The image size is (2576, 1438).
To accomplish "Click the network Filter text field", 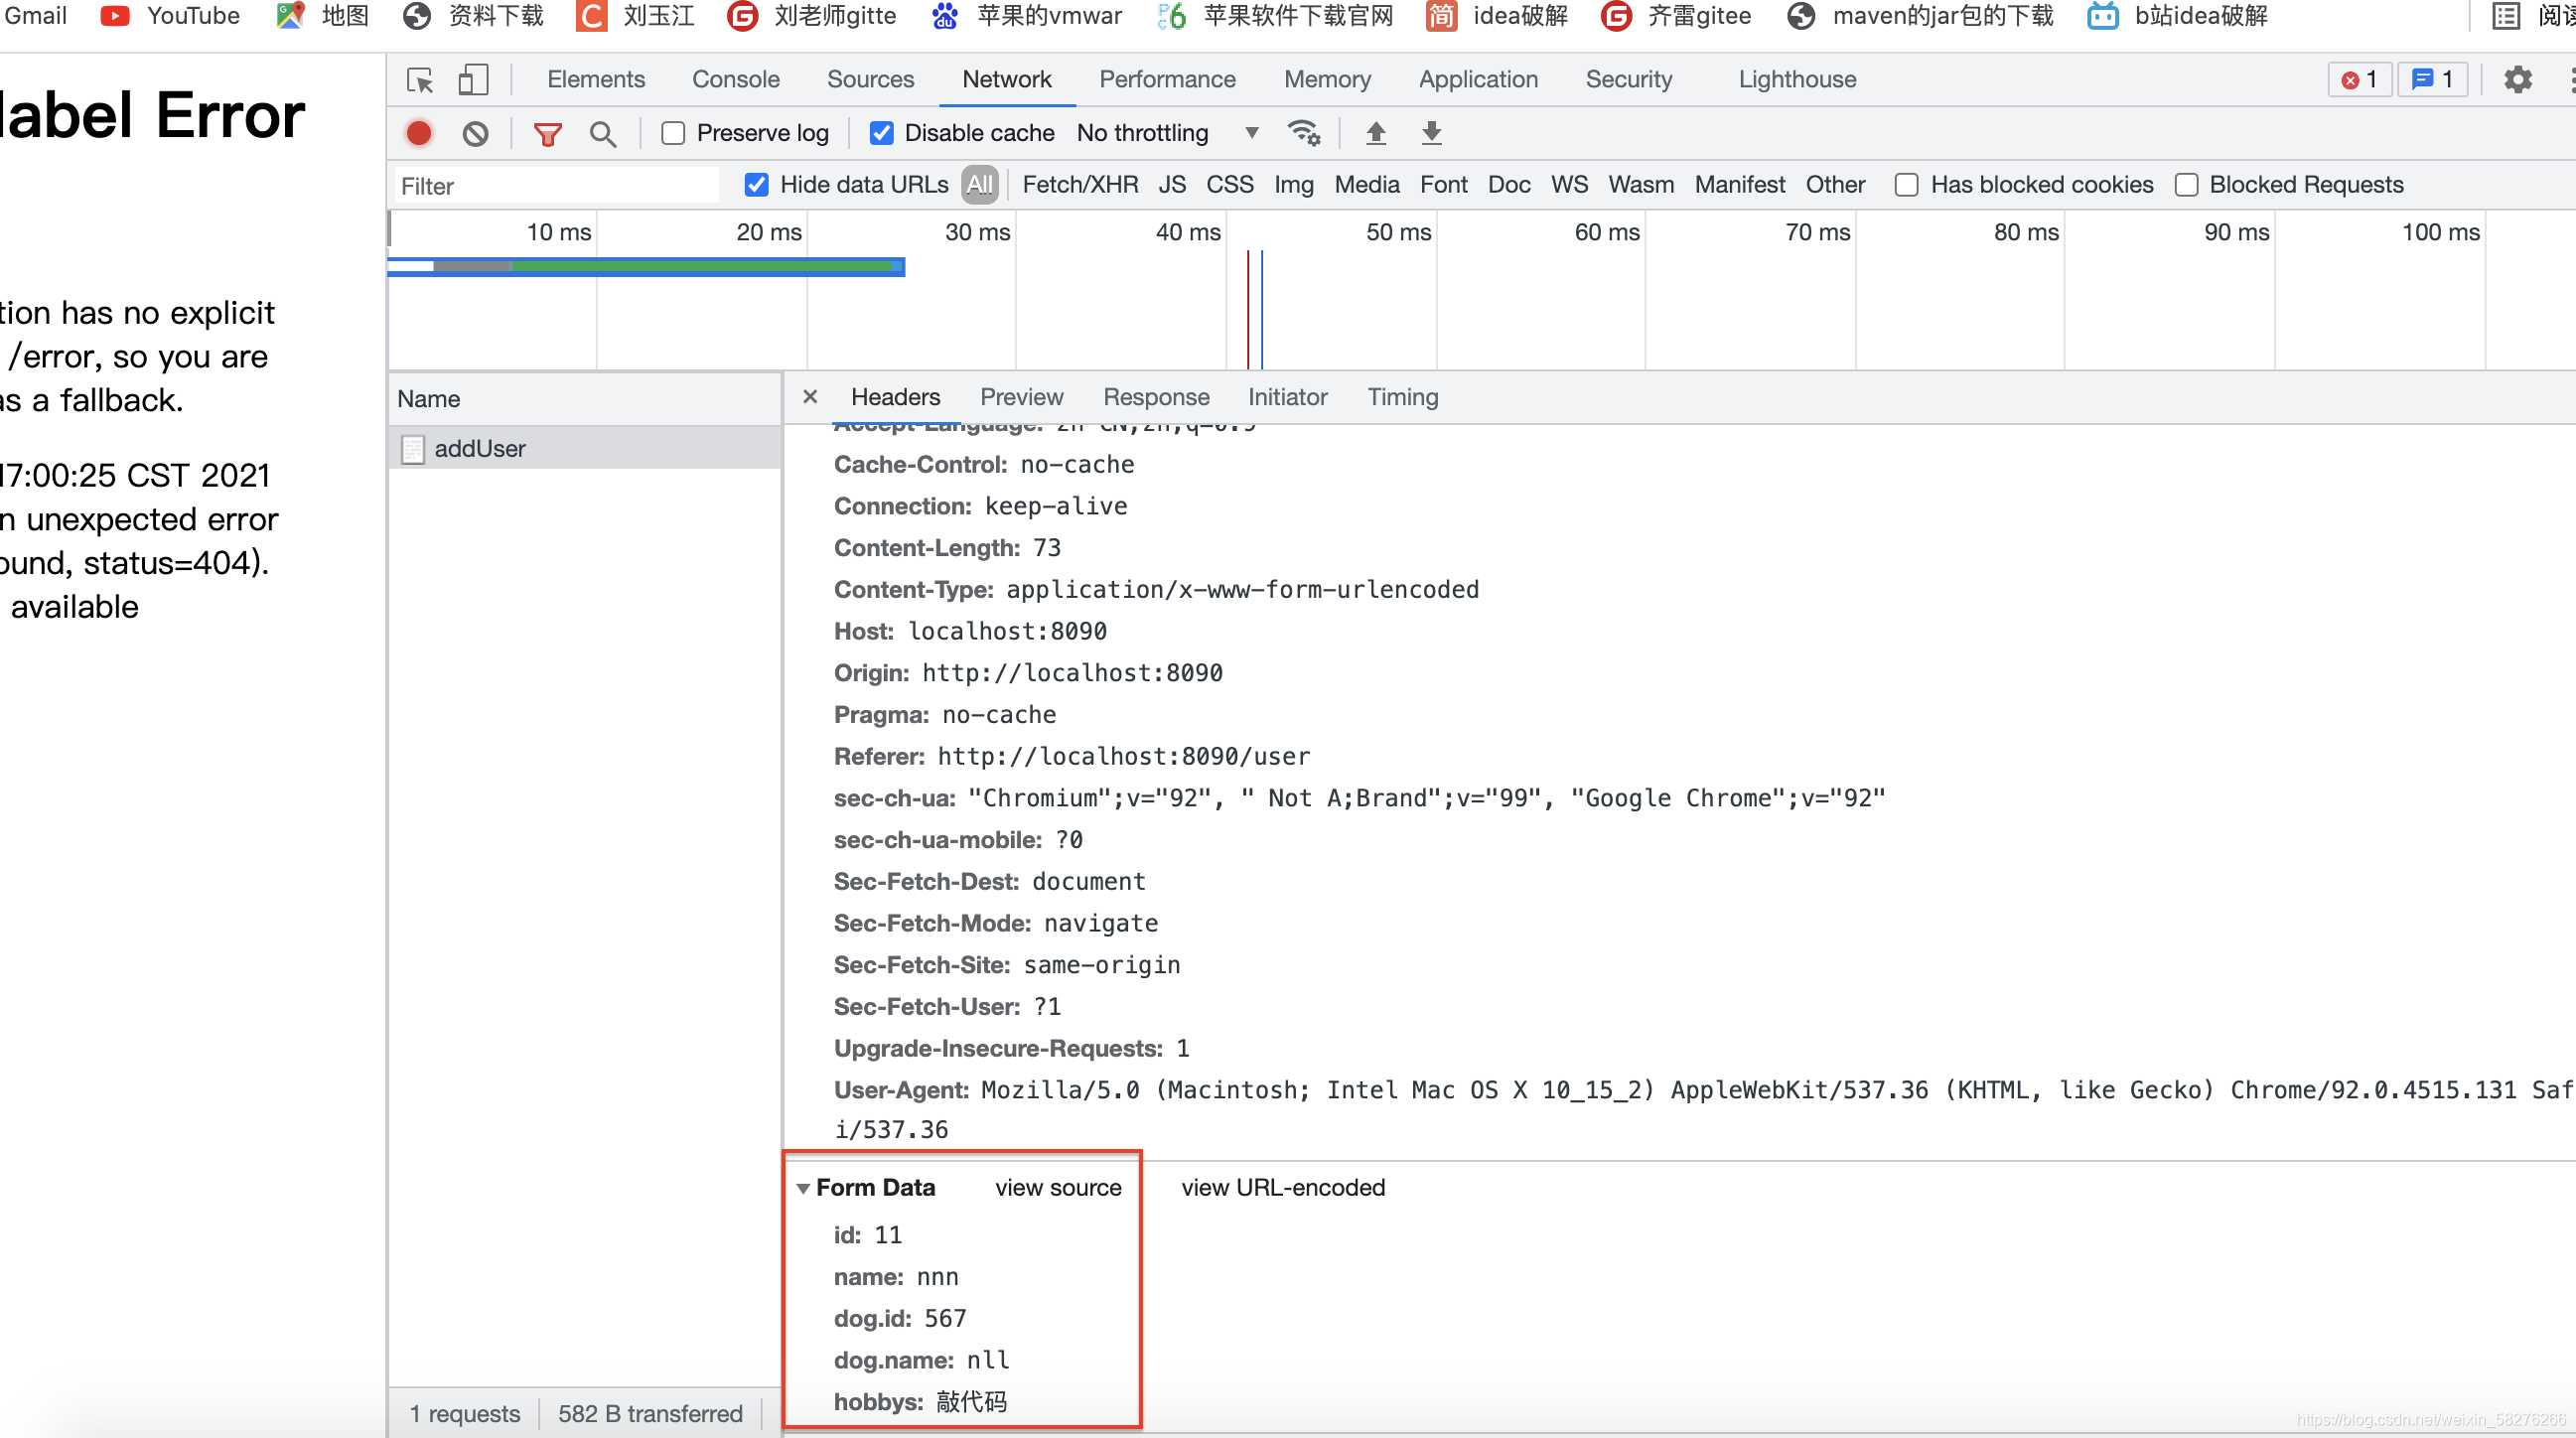I will tap(556, 186).
